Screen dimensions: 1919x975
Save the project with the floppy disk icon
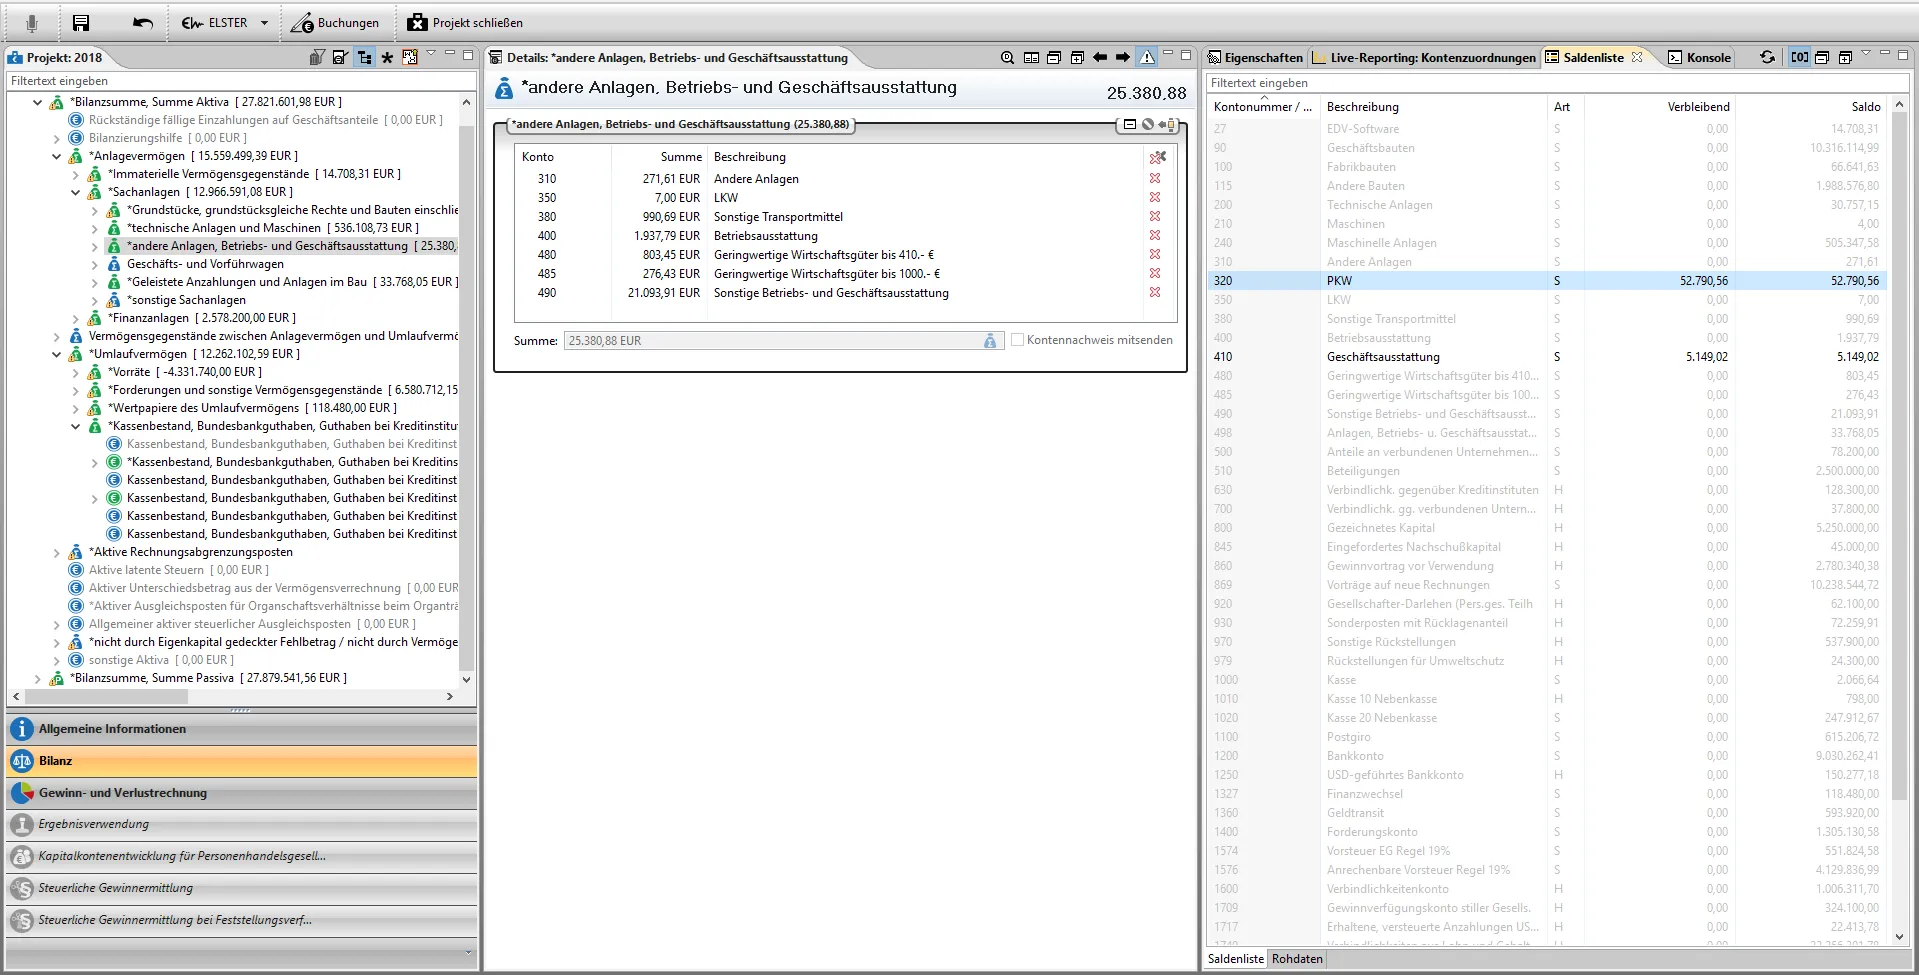81,23
